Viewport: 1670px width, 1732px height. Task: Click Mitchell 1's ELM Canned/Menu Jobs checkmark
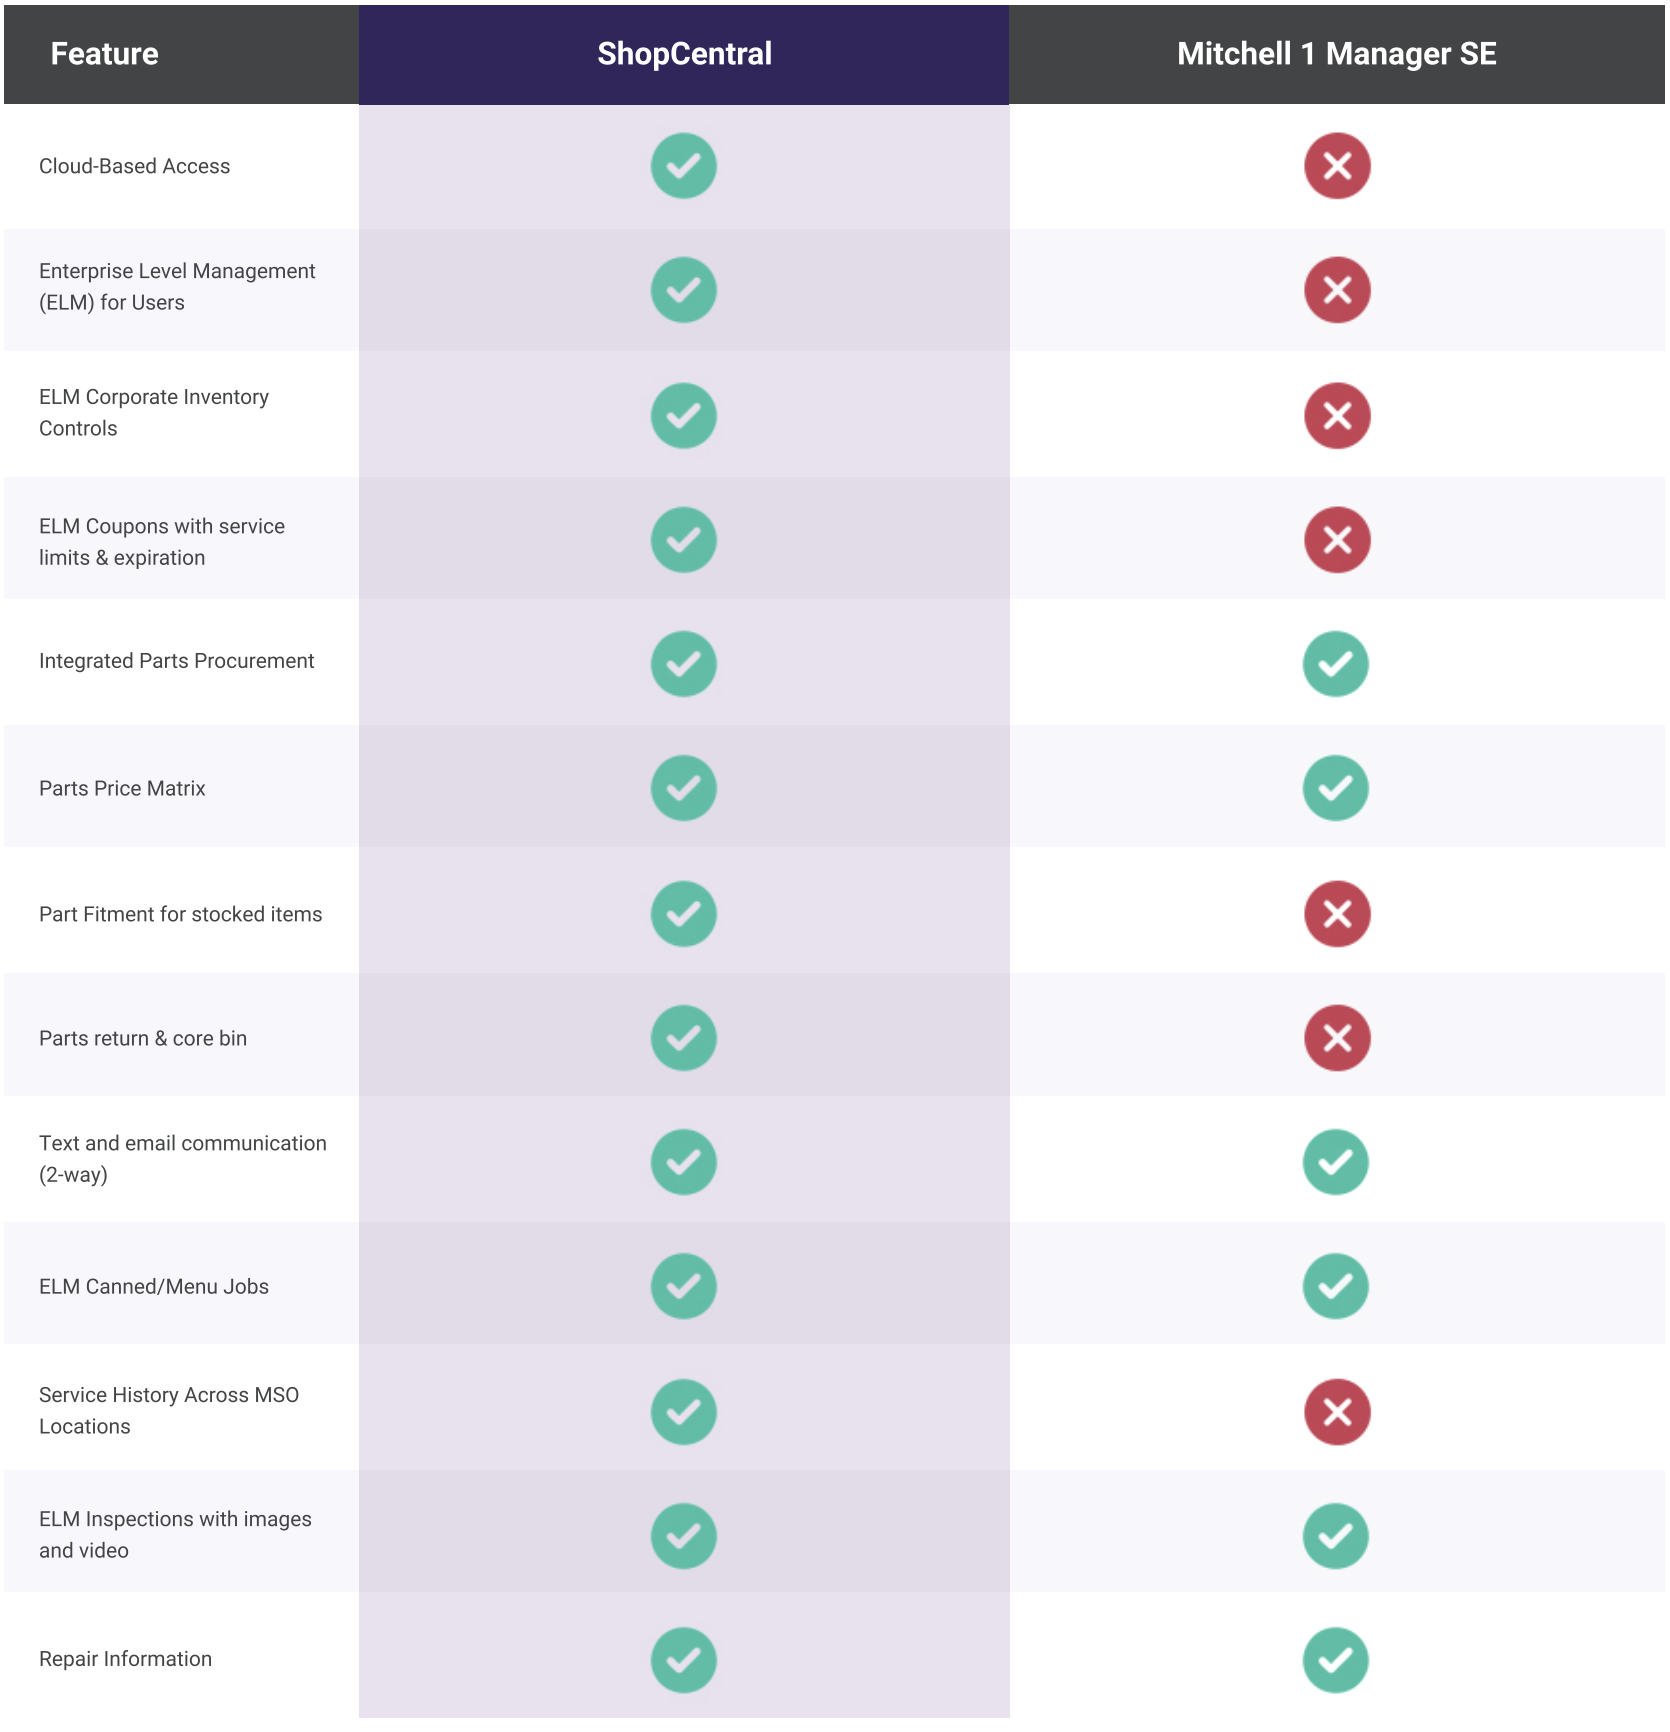(x=1335, y=1286)
